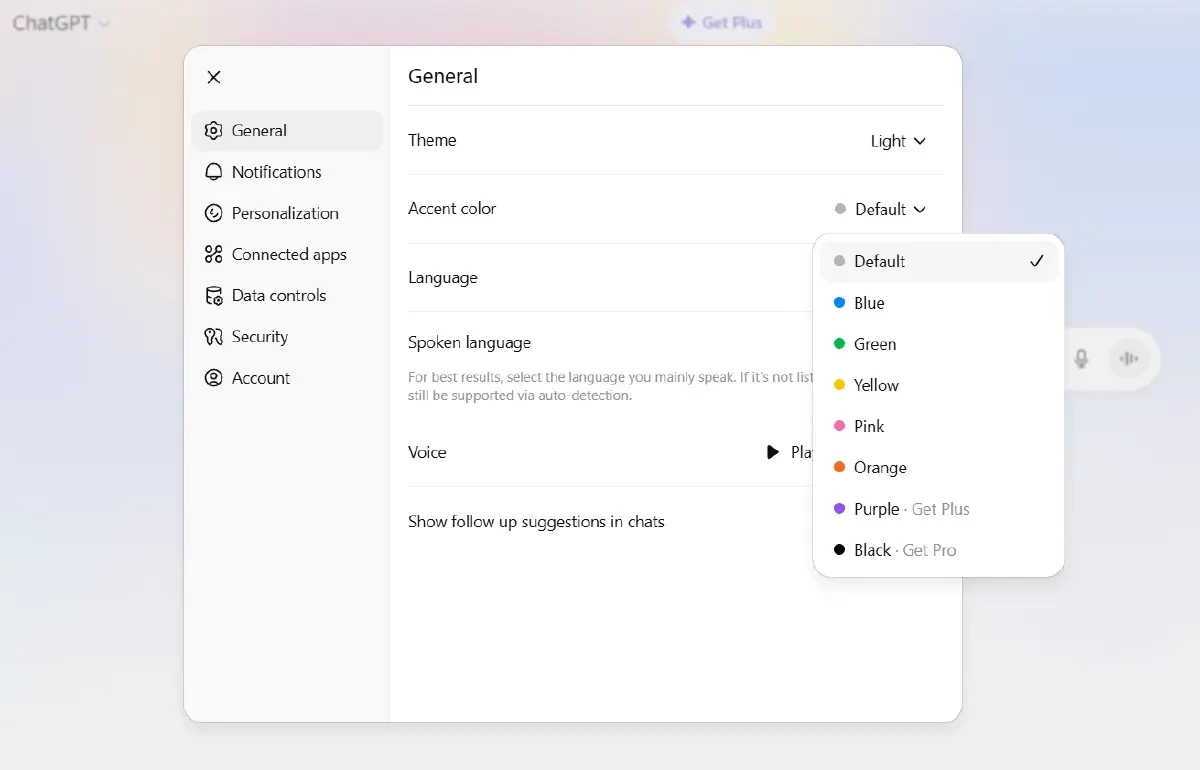1200x770 pixels.
Task: Click the Accent color label
Action: pos(452,208)
